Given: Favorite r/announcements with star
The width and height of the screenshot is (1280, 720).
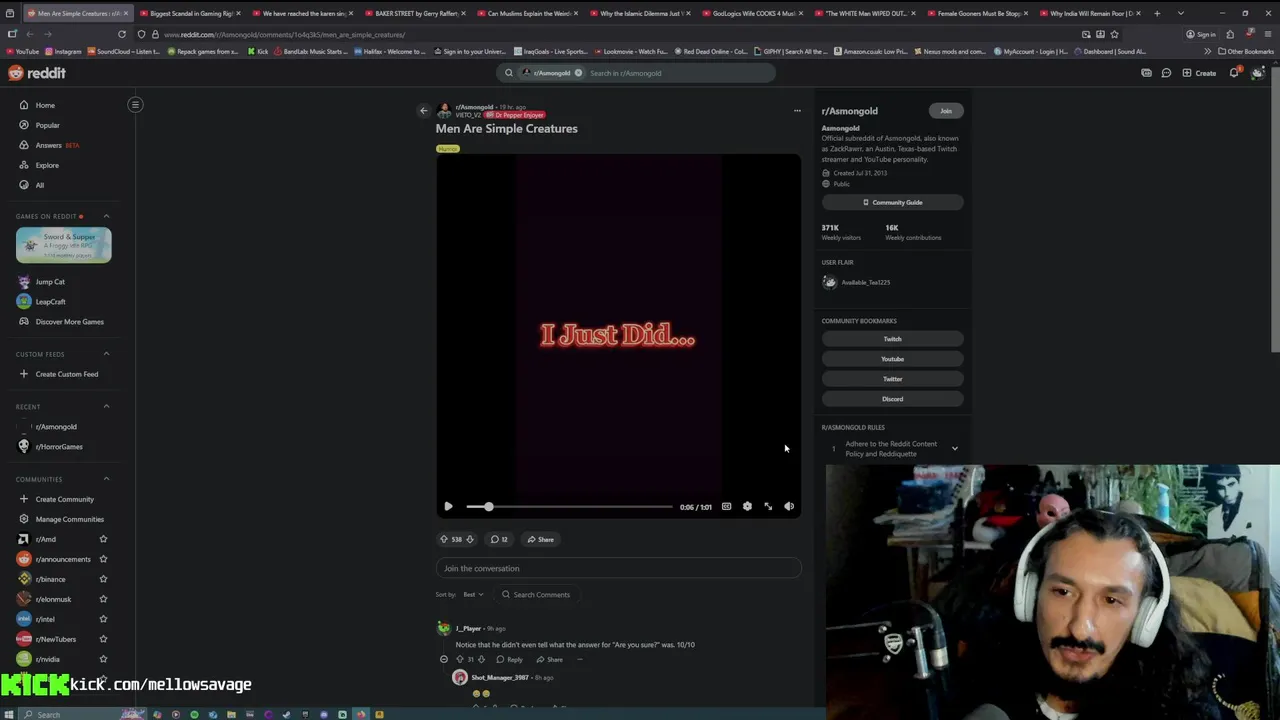Looking at the screenshot, I should coord(103,559).
